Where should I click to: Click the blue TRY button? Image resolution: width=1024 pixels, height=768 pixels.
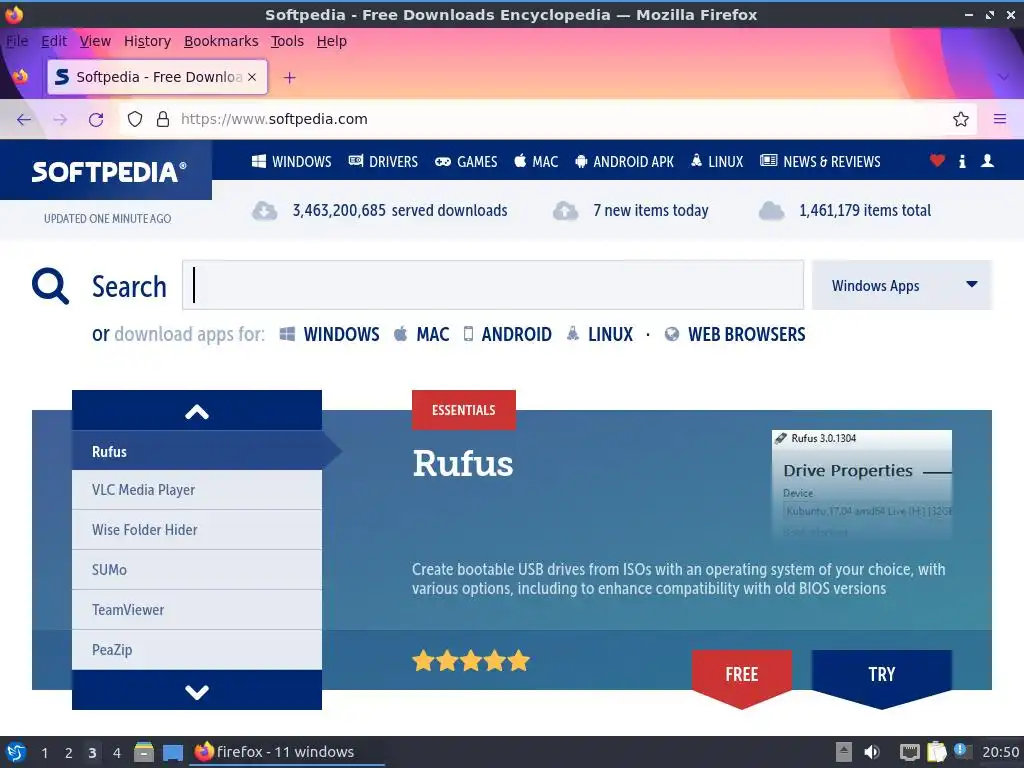coord(882,678)
